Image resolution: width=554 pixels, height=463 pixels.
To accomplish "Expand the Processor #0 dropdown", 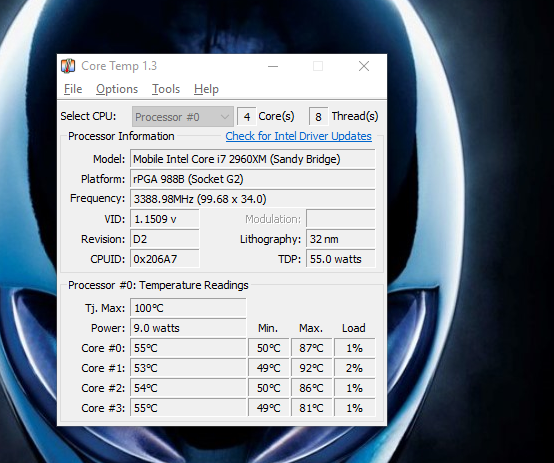I will click(x=183, y=117).
